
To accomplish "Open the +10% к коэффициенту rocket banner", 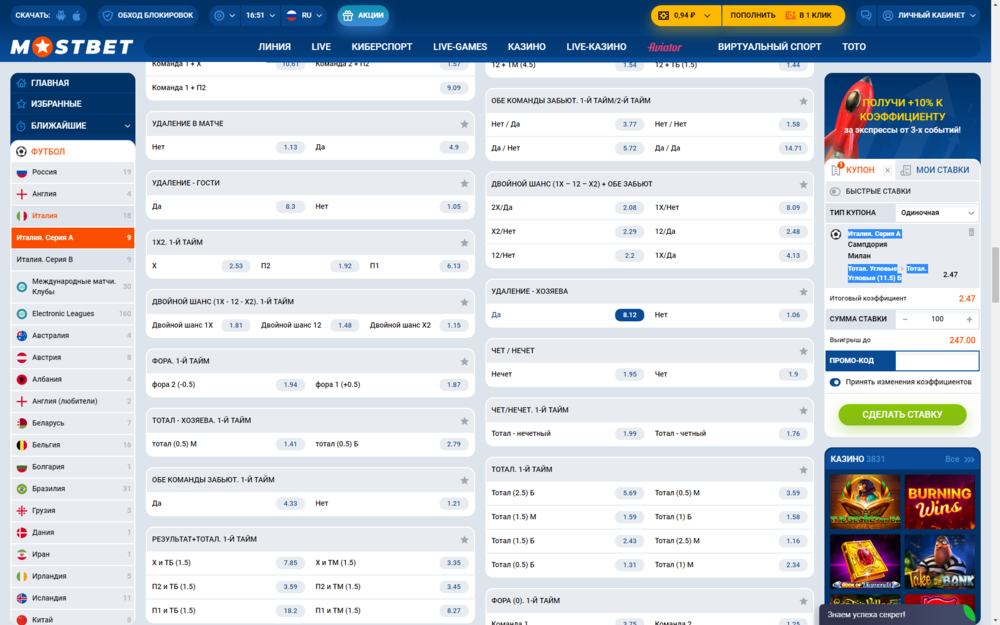I will 902,116.
